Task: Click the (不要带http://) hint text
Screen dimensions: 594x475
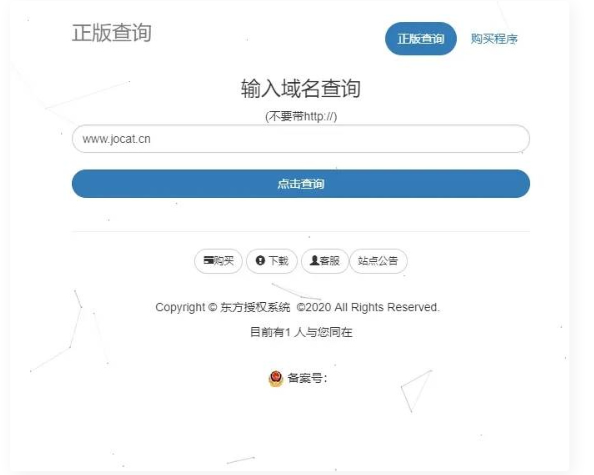Action: [x=301, y=116]
